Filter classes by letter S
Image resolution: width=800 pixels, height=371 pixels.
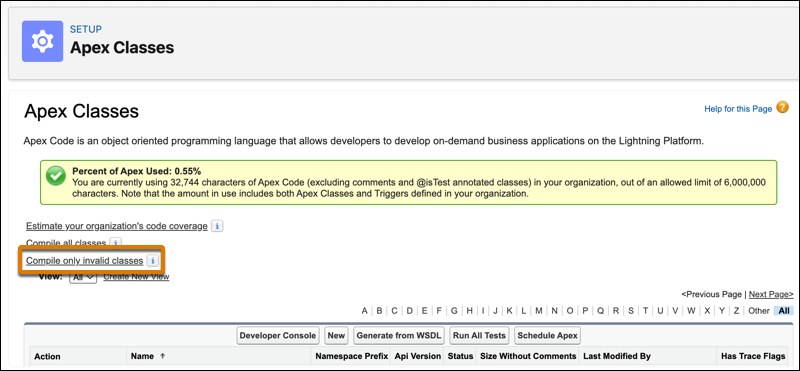point(631,311)
